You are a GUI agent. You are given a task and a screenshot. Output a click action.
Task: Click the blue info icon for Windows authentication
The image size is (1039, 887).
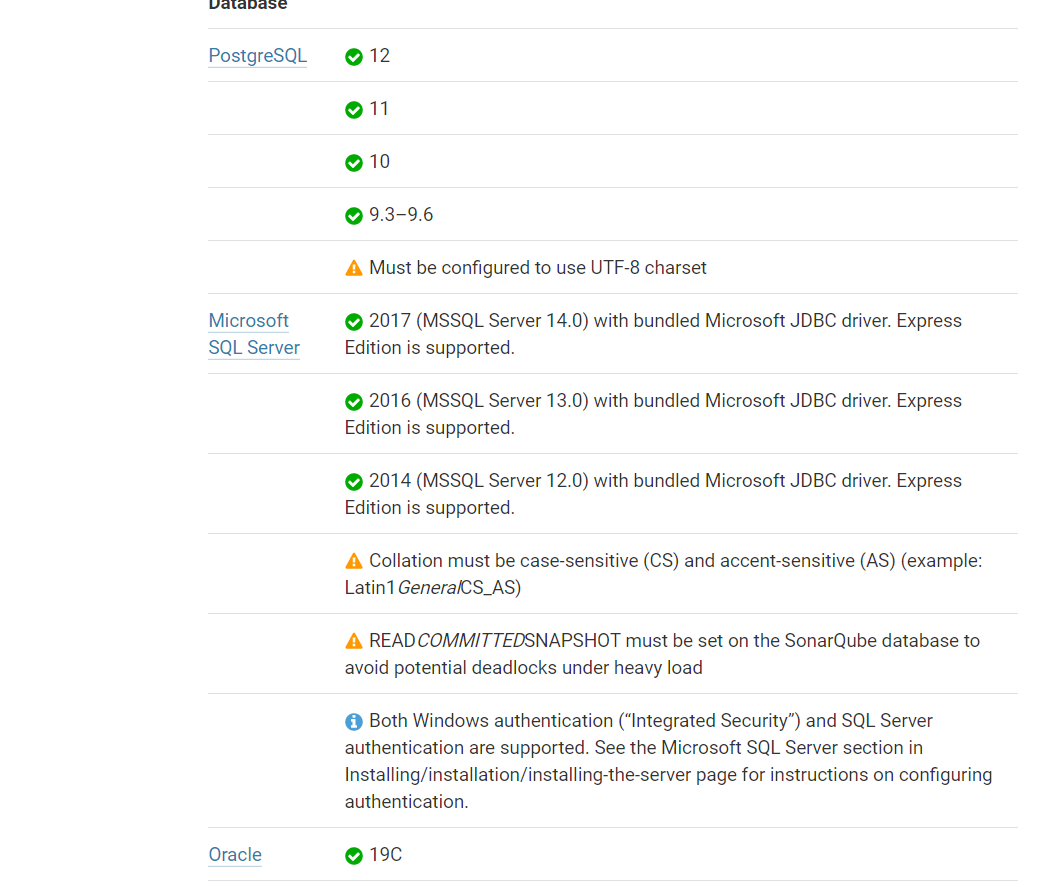tap(354, 722)
